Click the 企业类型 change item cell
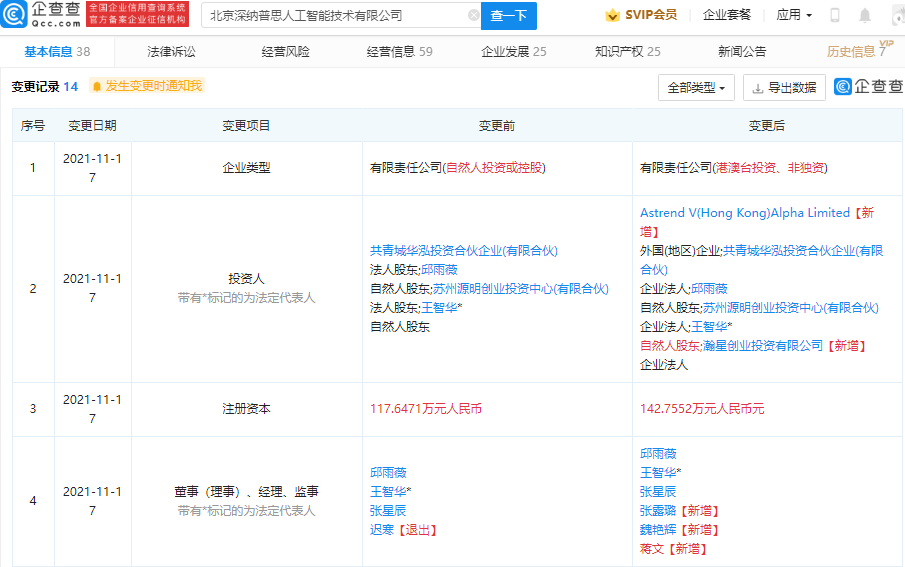The height and width of the screenshot is (567, 905). 246,168
